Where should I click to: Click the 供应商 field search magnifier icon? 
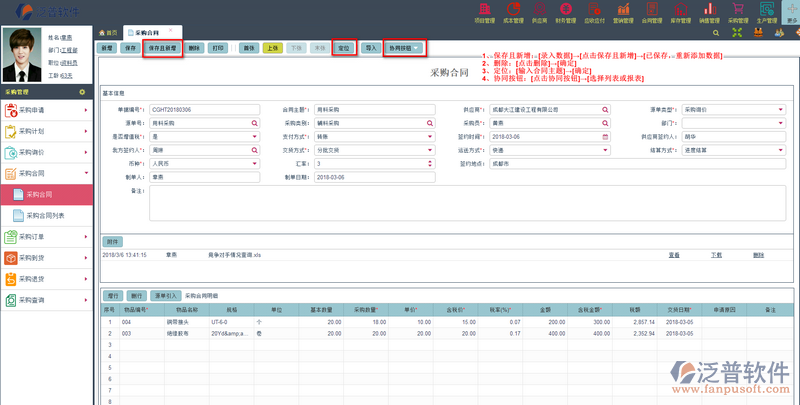click(605, 110)
